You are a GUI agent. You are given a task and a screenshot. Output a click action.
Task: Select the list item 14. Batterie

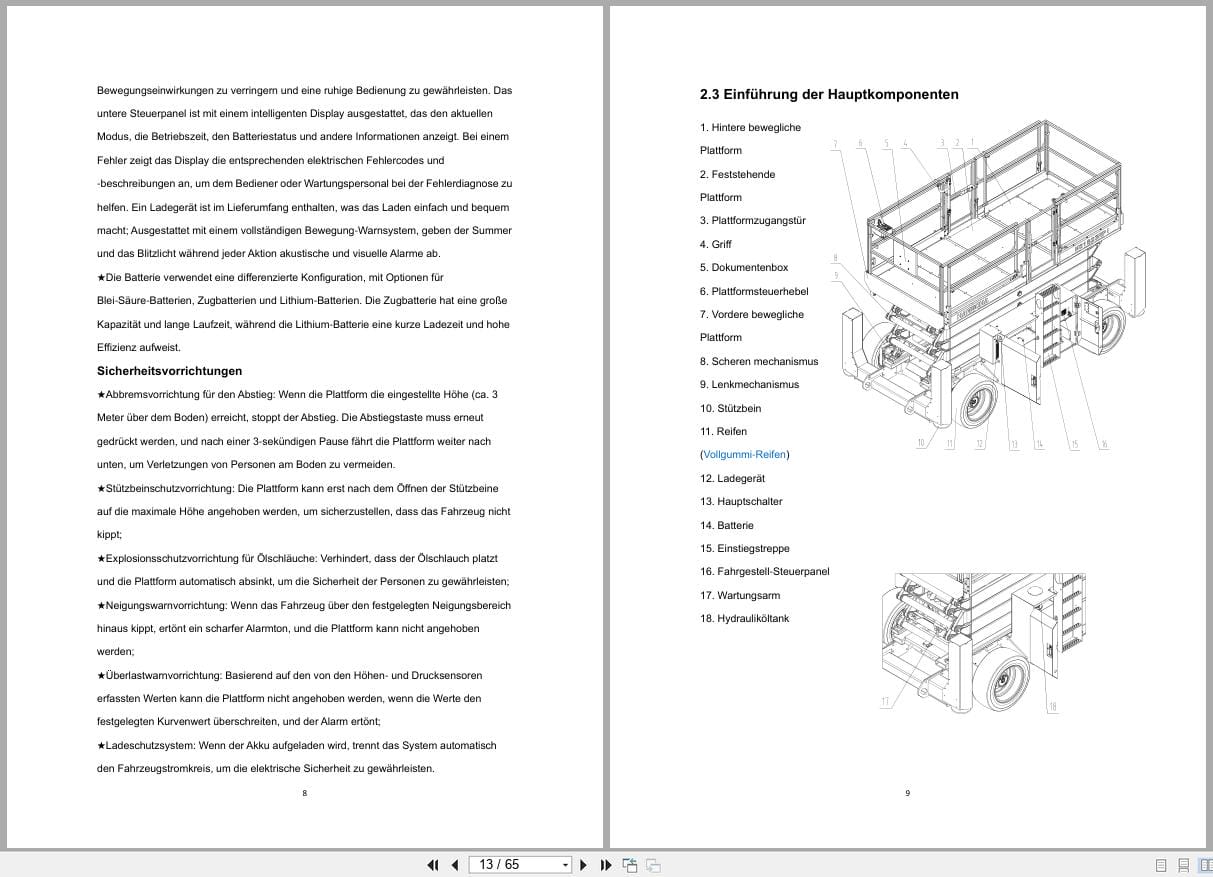coord(727,525)
